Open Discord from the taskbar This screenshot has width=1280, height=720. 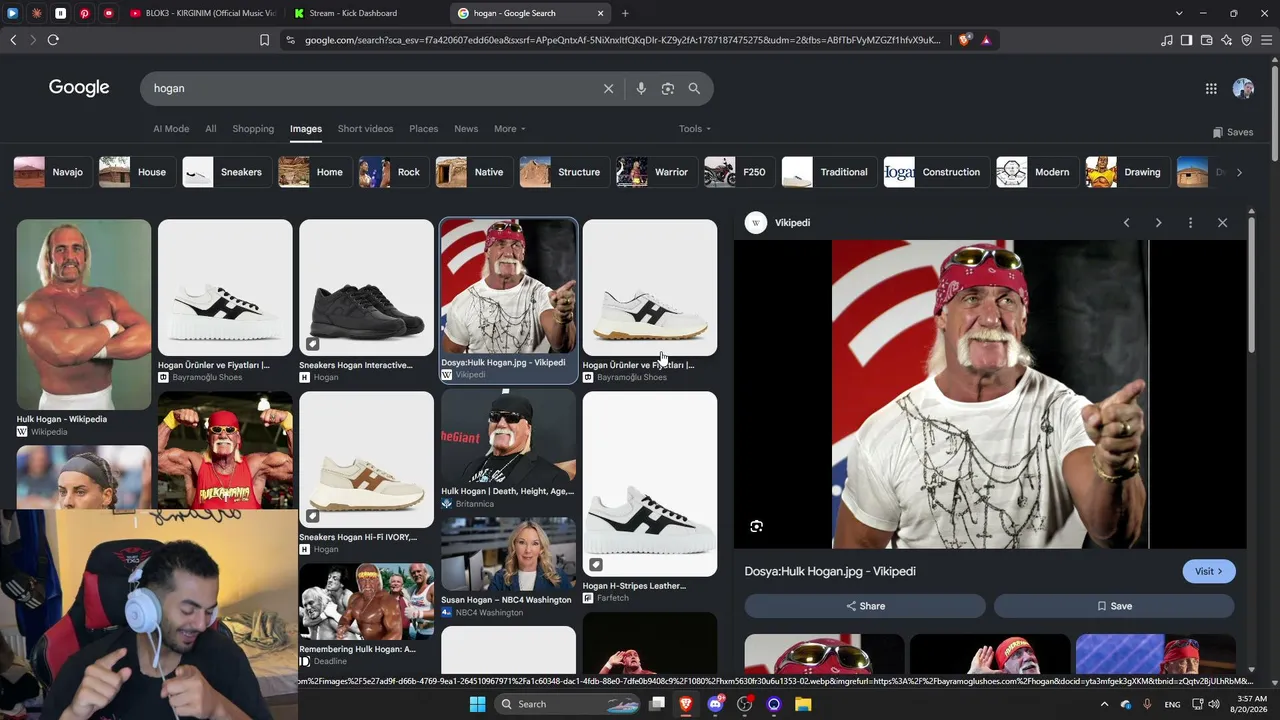715,704
